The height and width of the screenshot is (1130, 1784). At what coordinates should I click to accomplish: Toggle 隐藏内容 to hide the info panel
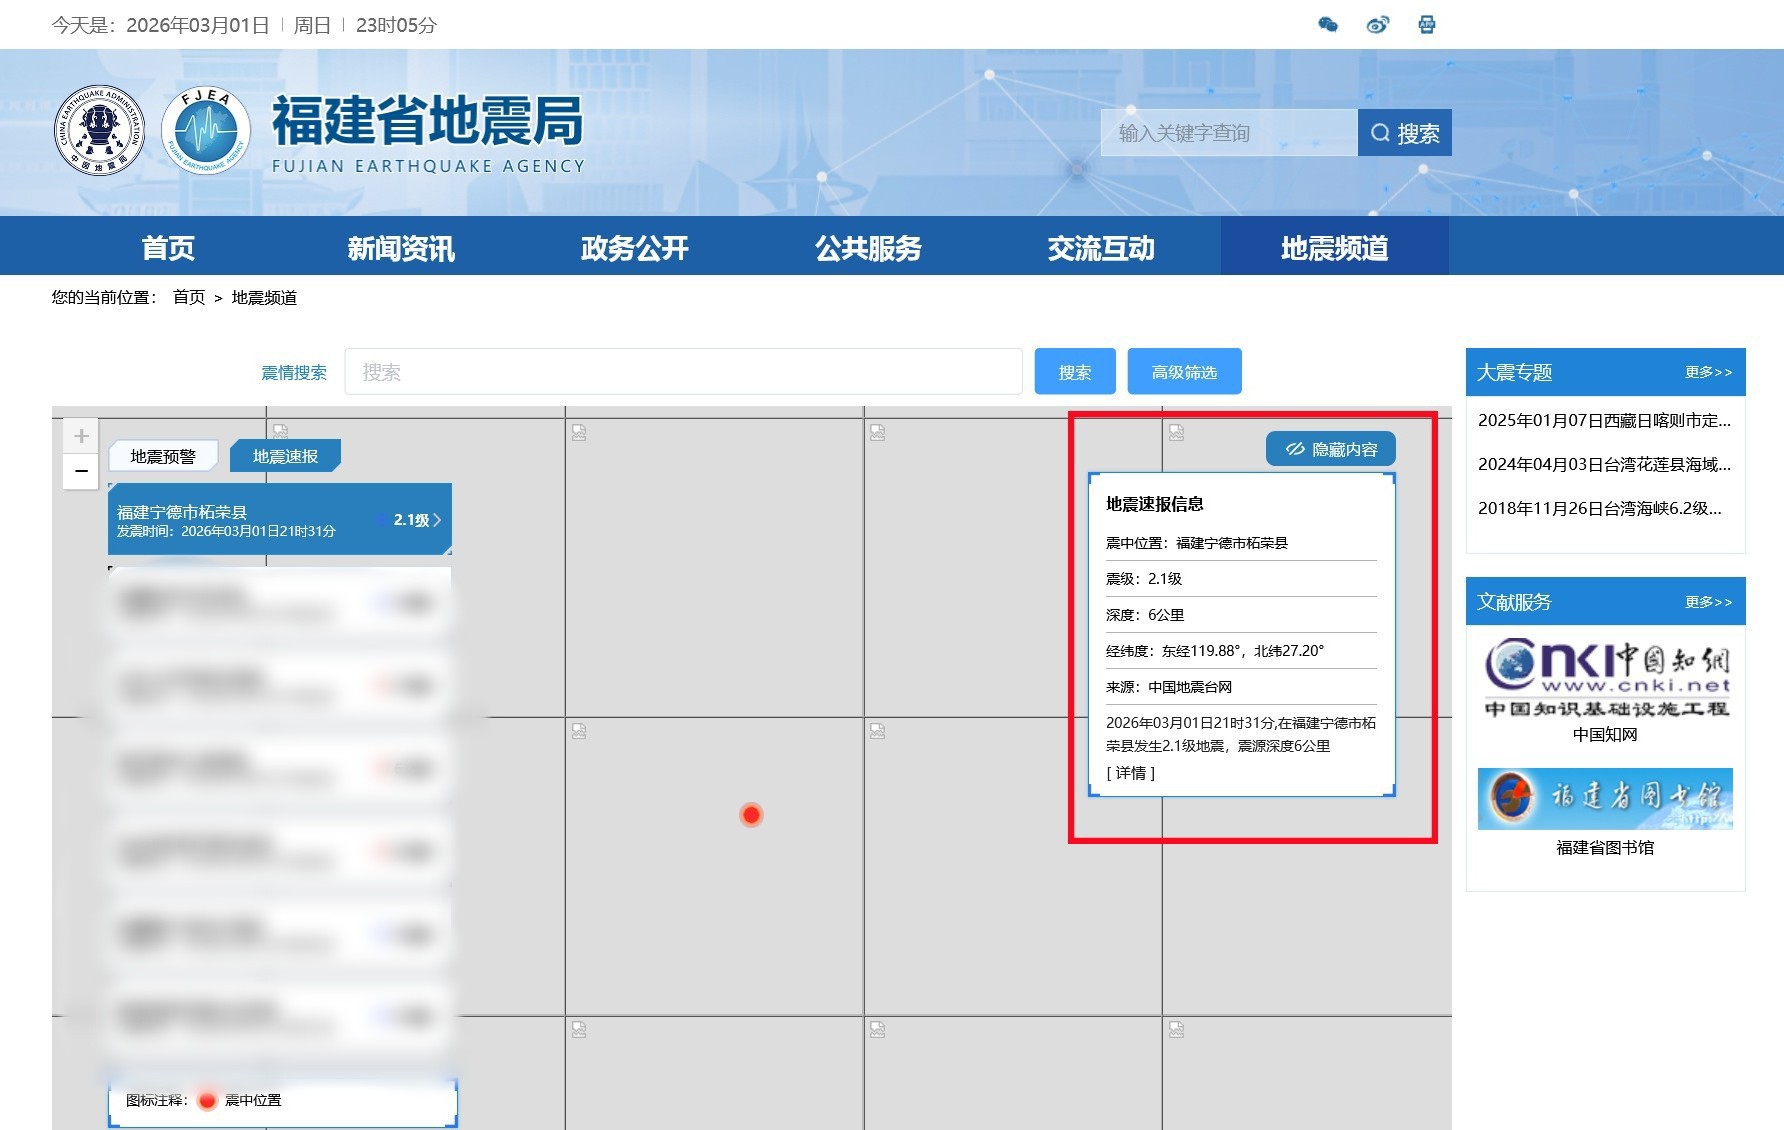coord(1331,449)
